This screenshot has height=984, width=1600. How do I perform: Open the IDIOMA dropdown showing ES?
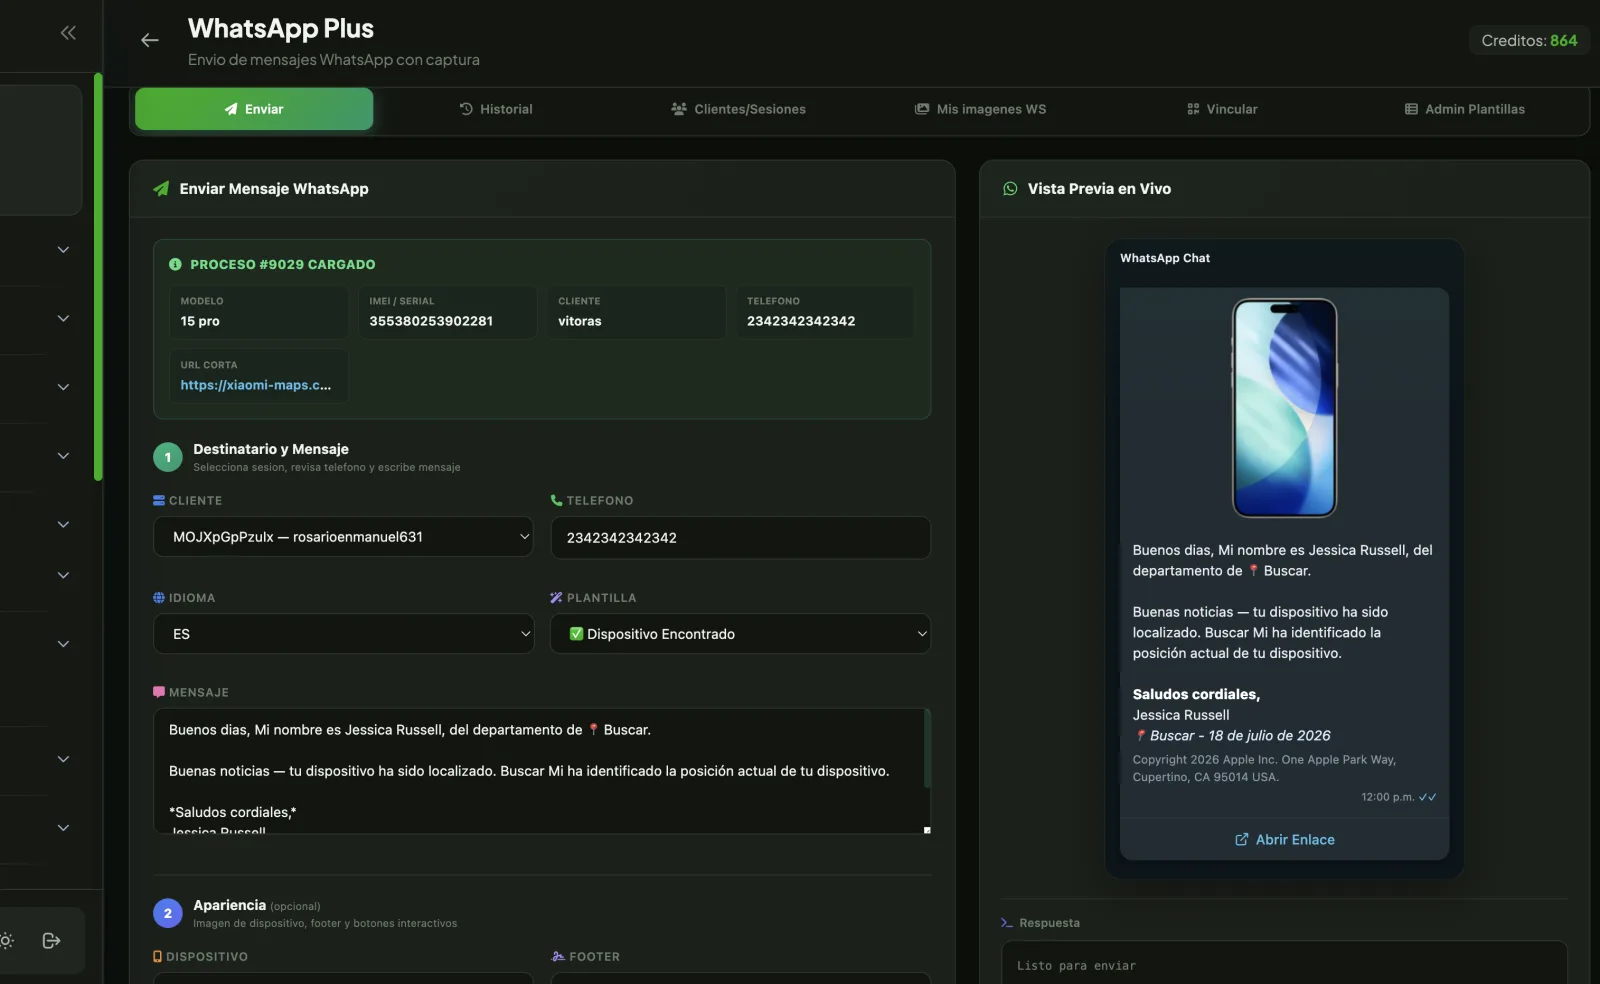coord(343,634)
